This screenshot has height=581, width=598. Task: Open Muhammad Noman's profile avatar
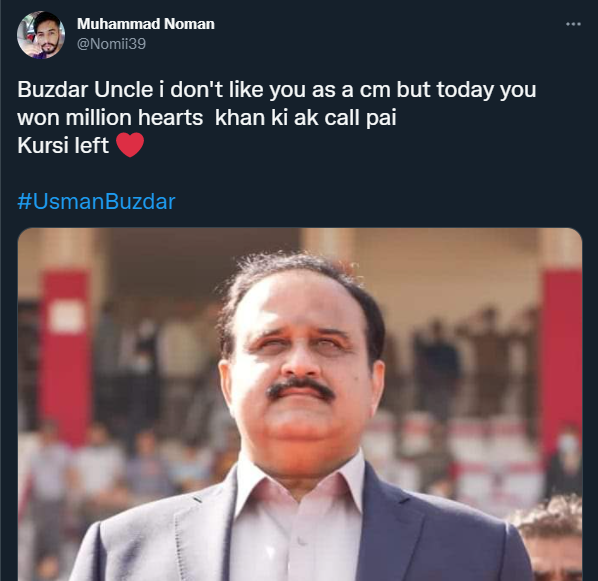41,35
